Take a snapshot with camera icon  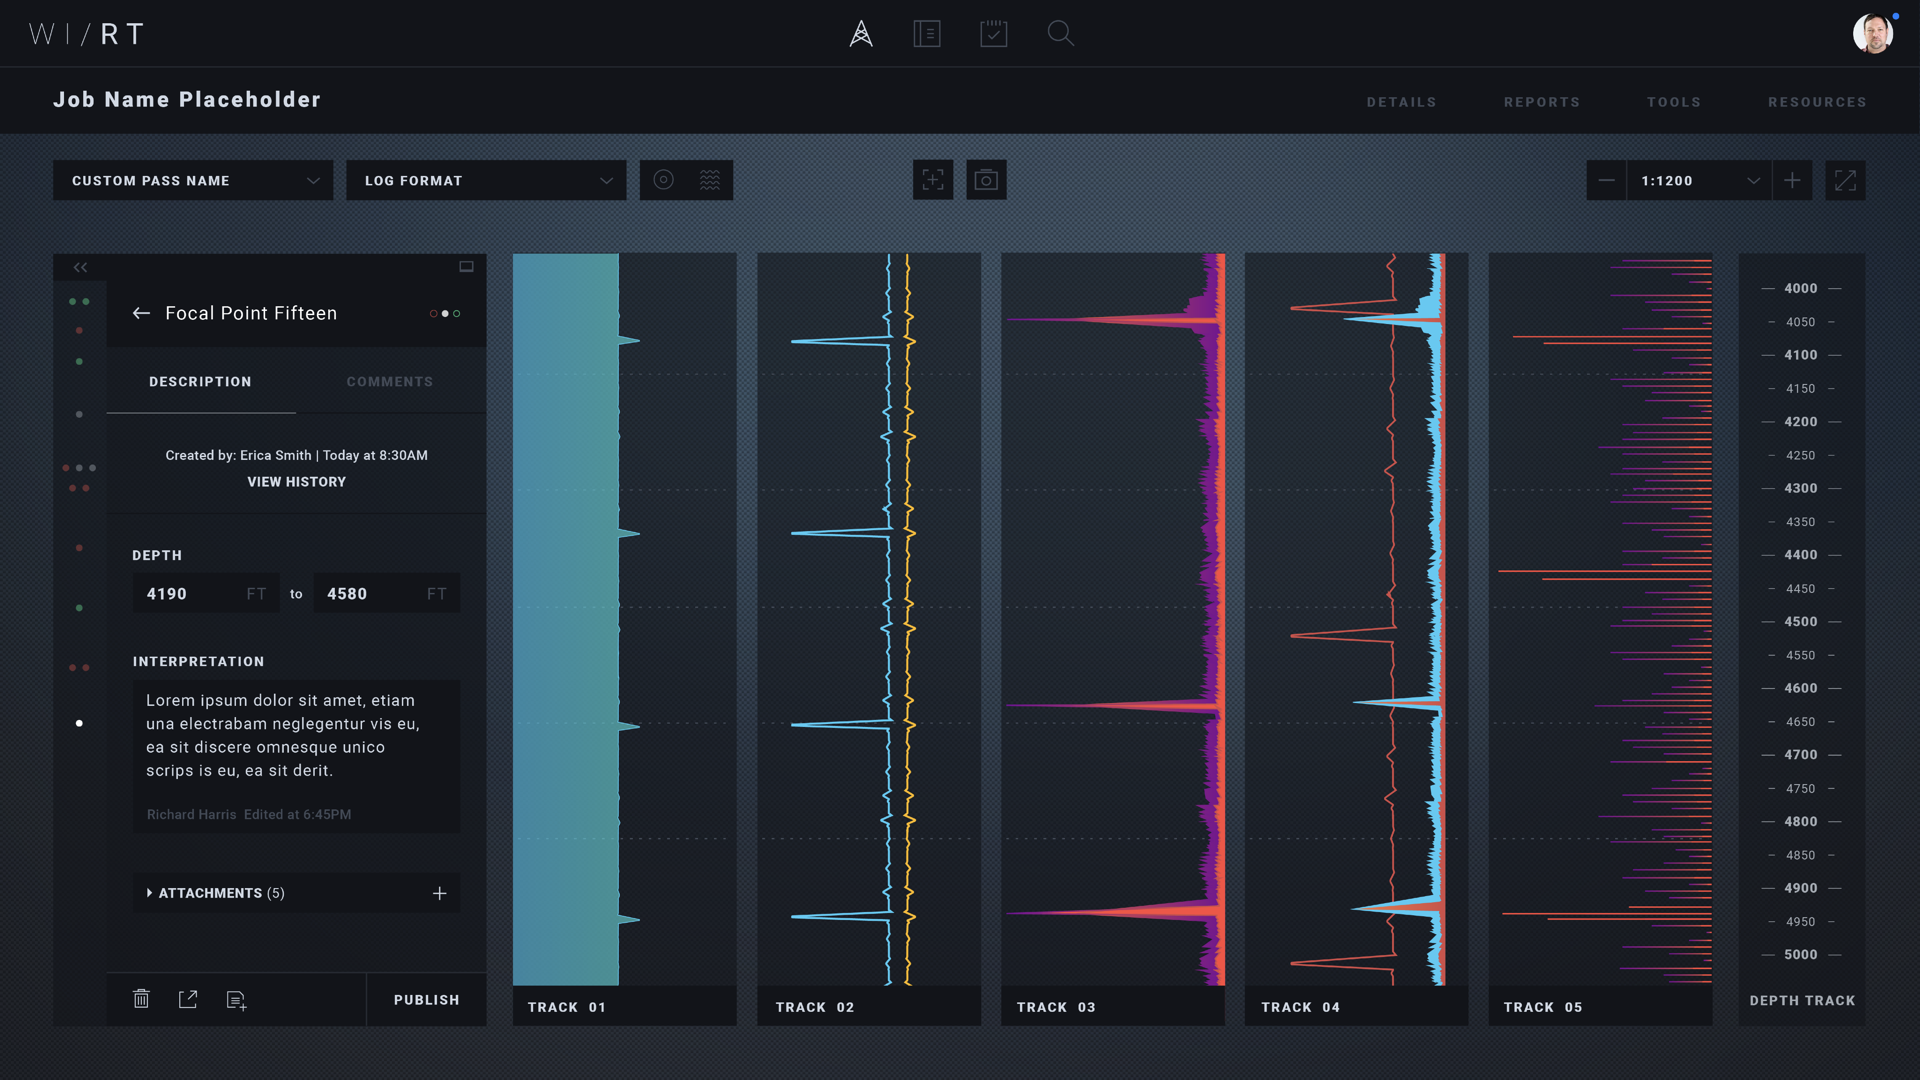click(x=986, y=180)
